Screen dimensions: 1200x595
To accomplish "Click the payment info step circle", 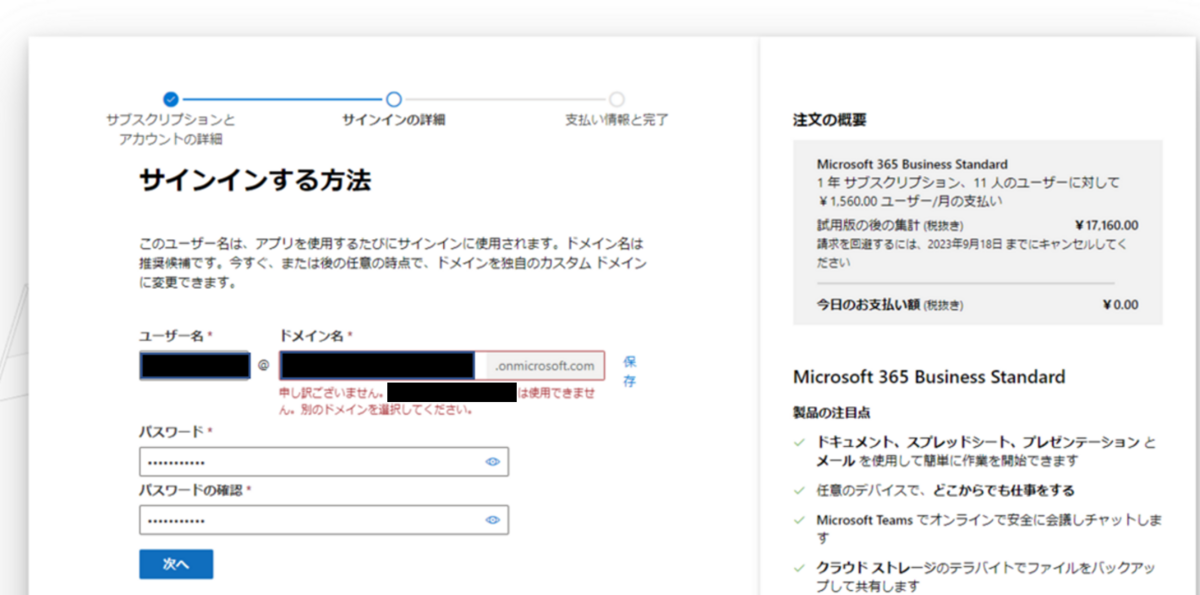I will tap(617, 99).
